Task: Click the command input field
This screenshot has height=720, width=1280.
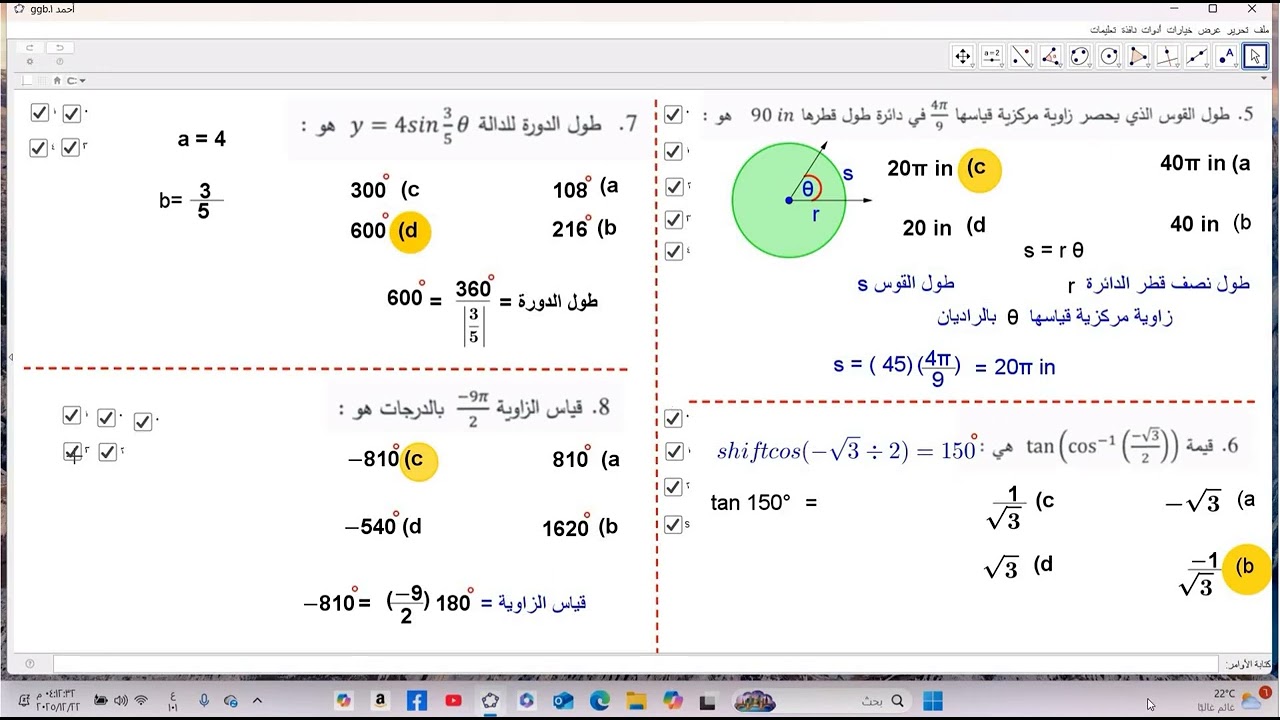Action: tap(636, 664)
